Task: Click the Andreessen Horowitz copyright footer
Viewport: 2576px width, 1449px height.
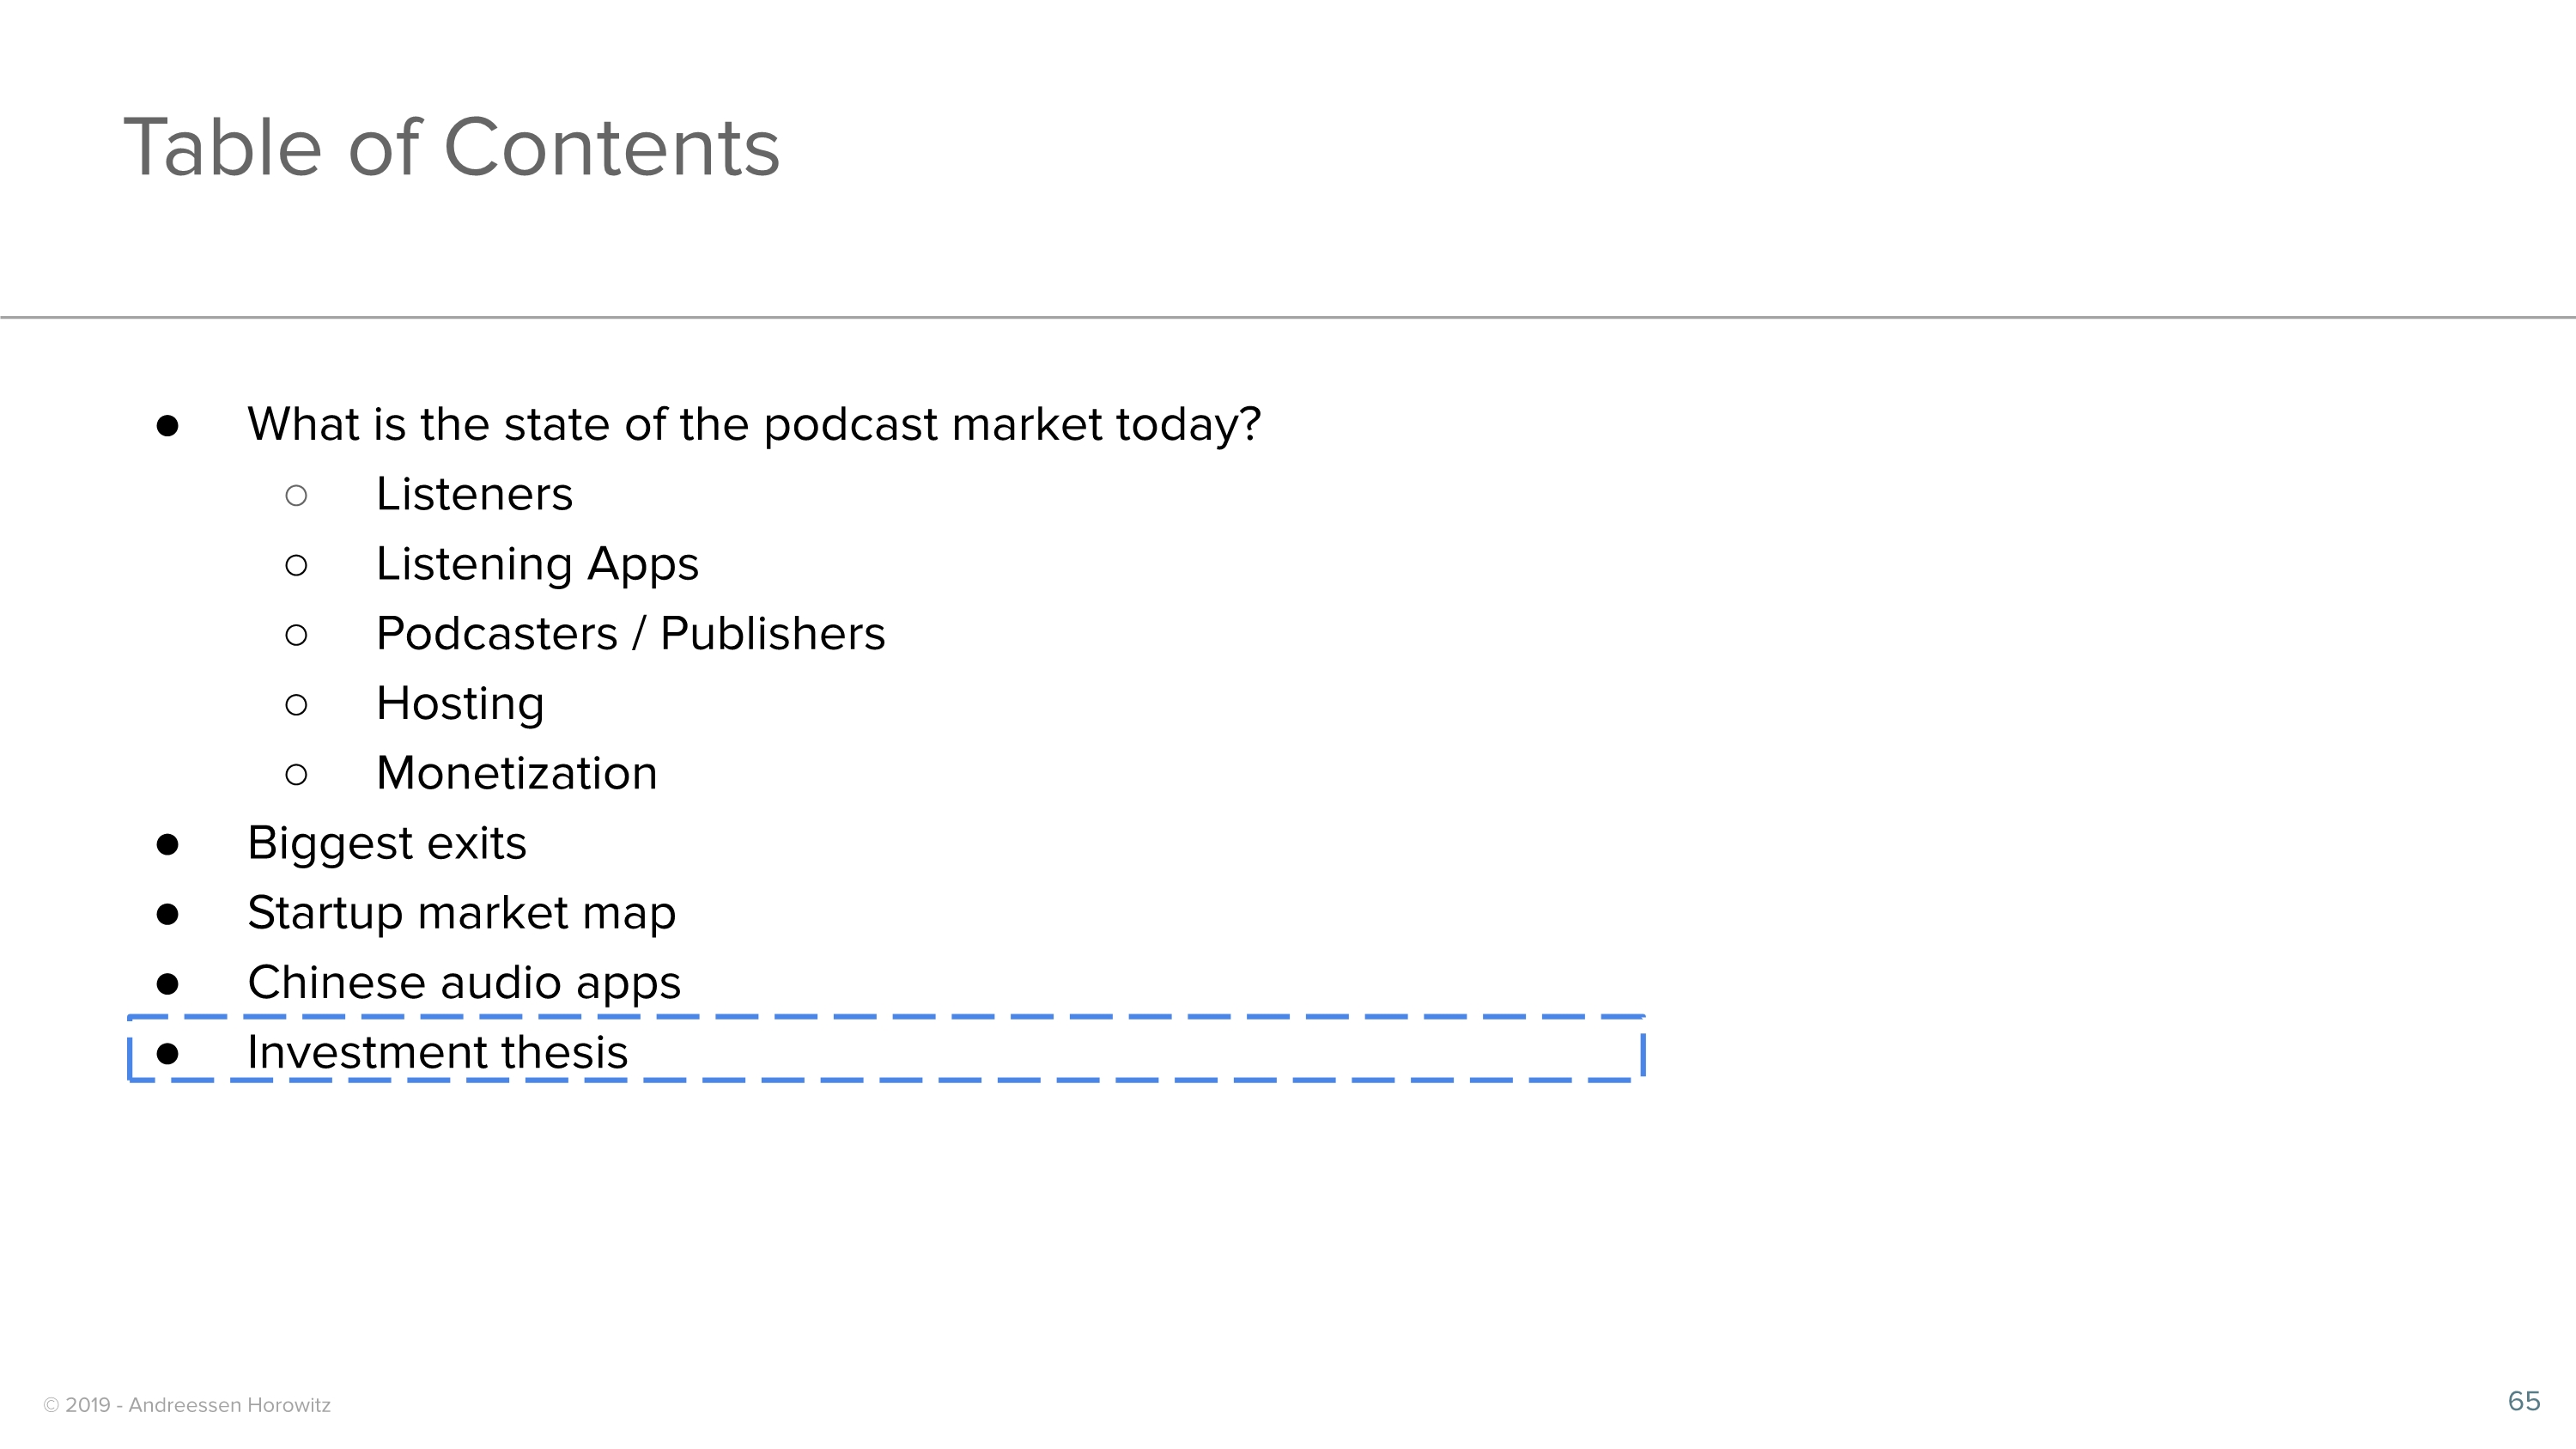Action: (187, 1405)
